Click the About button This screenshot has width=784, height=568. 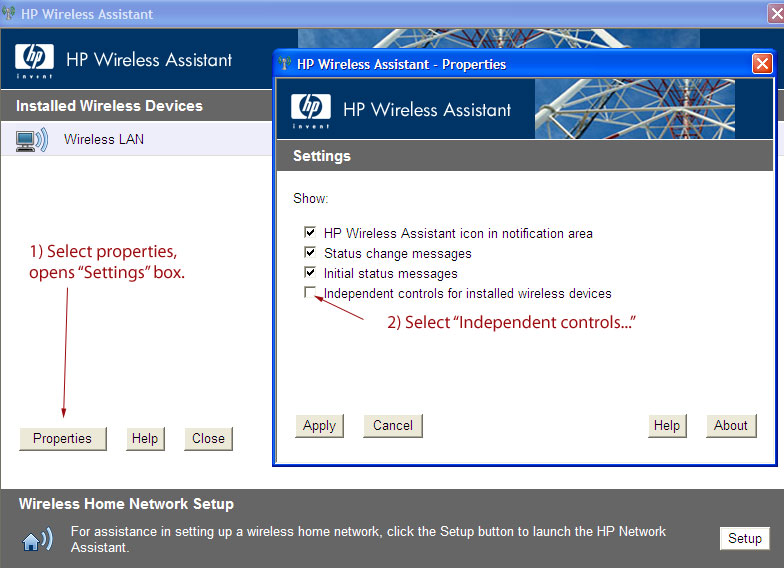731,426
